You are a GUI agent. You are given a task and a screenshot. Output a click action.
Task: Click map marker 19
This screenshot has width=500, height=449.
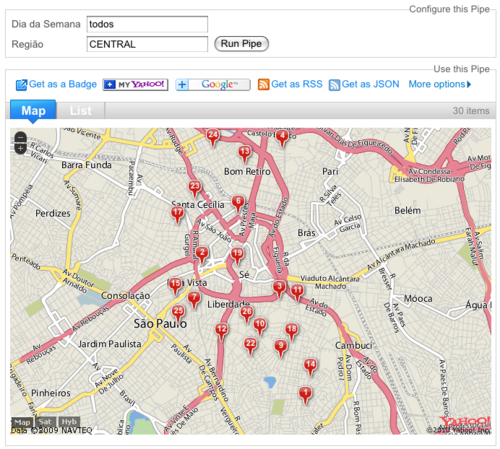click(x=237, y=254)
